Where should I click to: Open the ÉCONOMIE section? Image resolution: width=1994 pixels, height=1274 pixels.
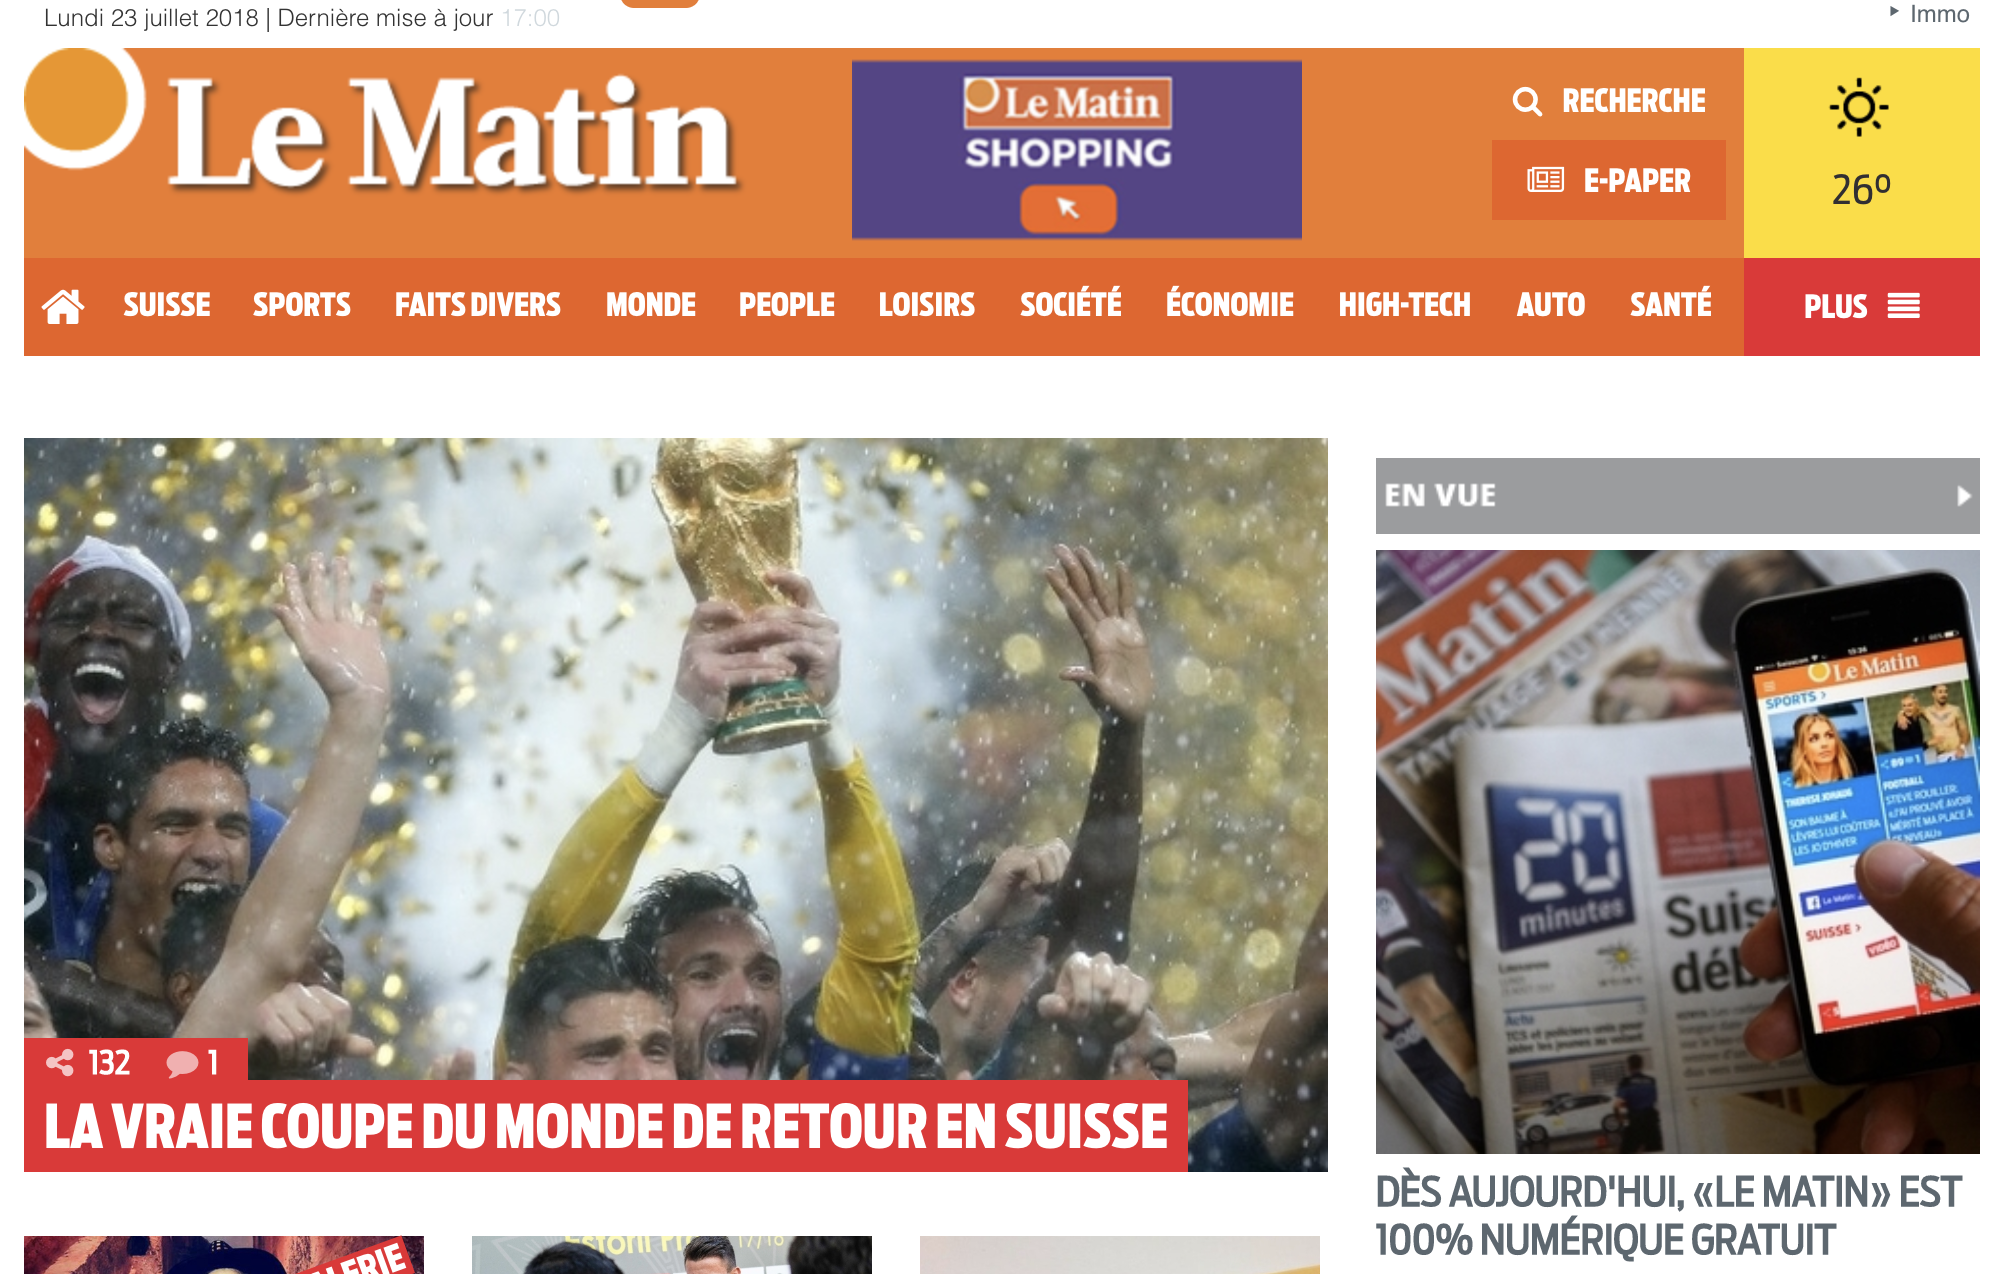click(x=1230, y=303)
